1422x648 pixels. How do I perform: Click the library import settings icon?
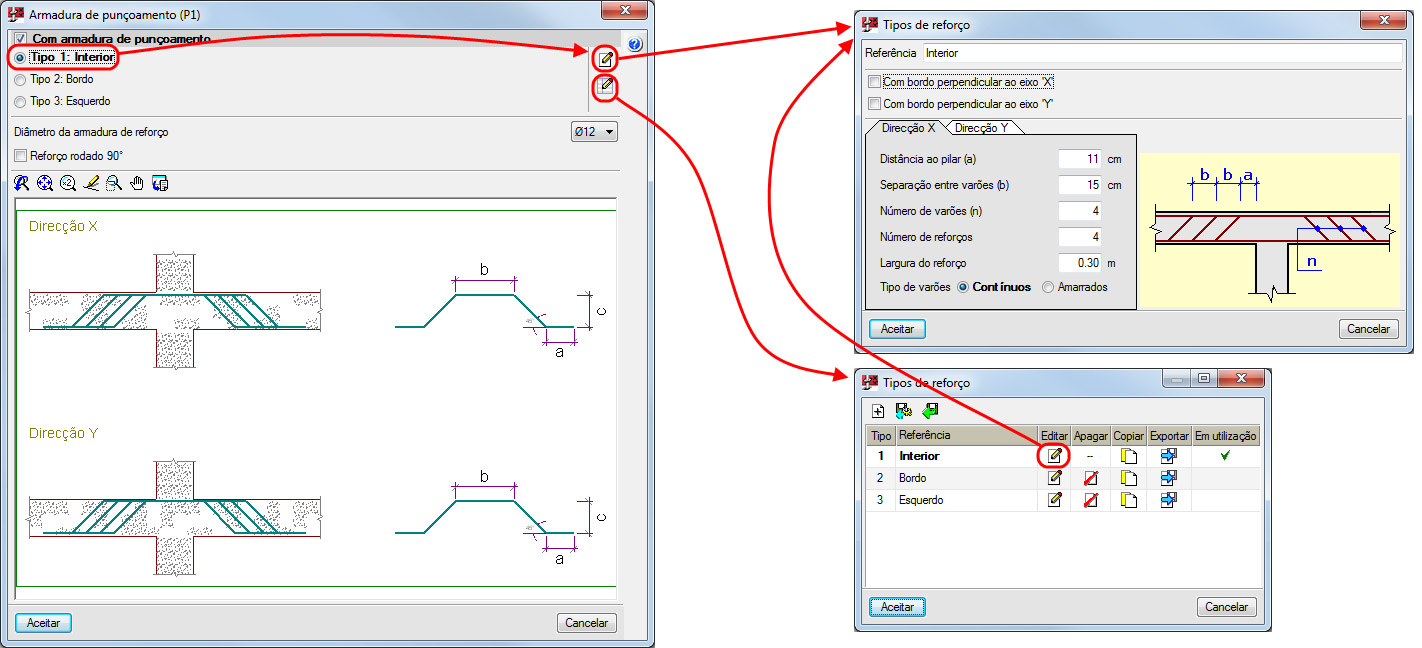point(904,410)
